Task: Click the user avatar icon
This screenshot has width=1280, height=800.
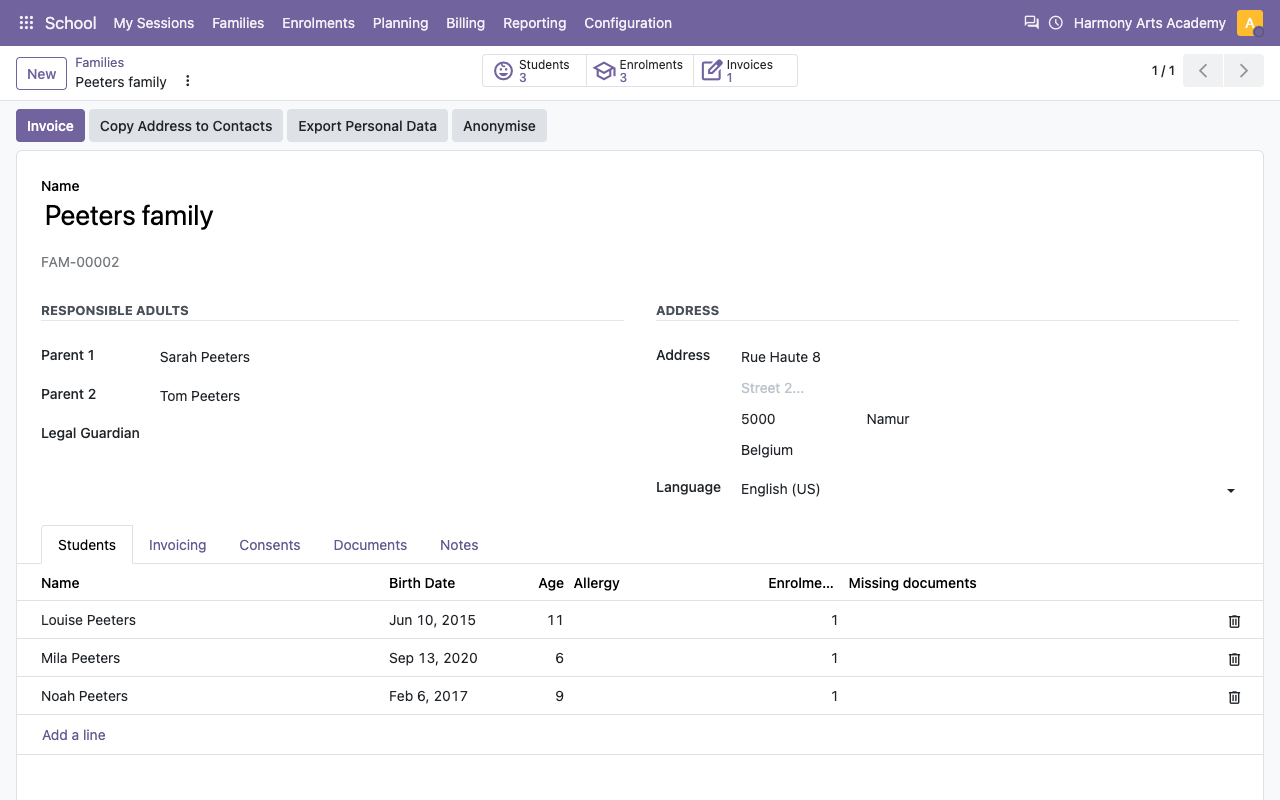Action: point(1250,22)
